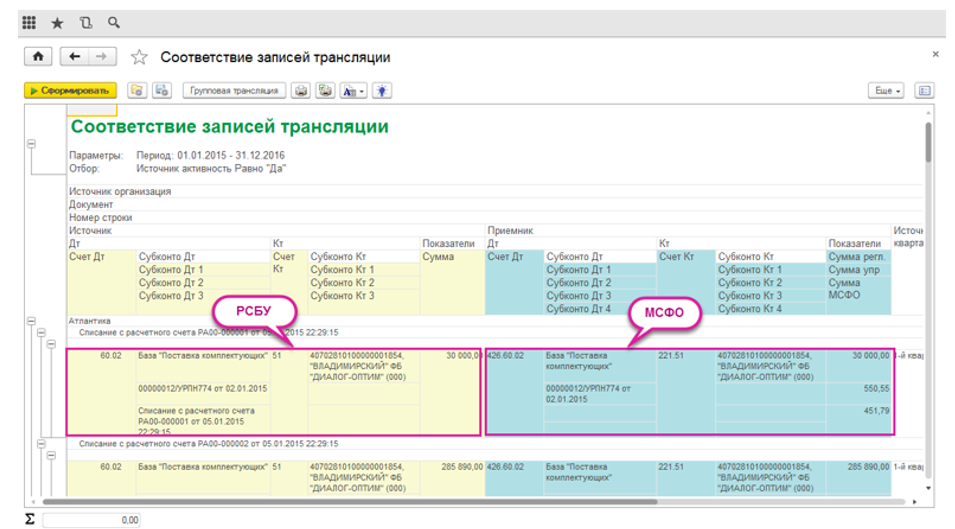955x529 pixels.
Task: Navigate back with the left arrow
Action: click(76, 57)
